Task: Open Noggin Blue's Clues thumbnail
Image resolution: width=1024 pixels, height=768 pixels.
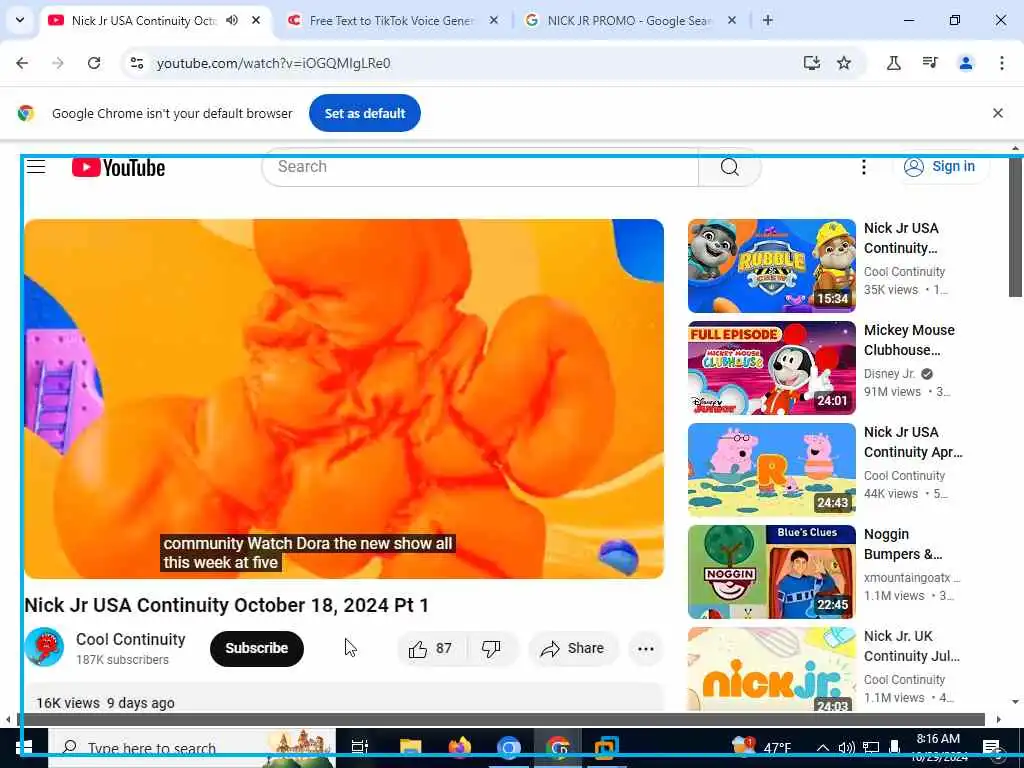Action: pos(771,571)
